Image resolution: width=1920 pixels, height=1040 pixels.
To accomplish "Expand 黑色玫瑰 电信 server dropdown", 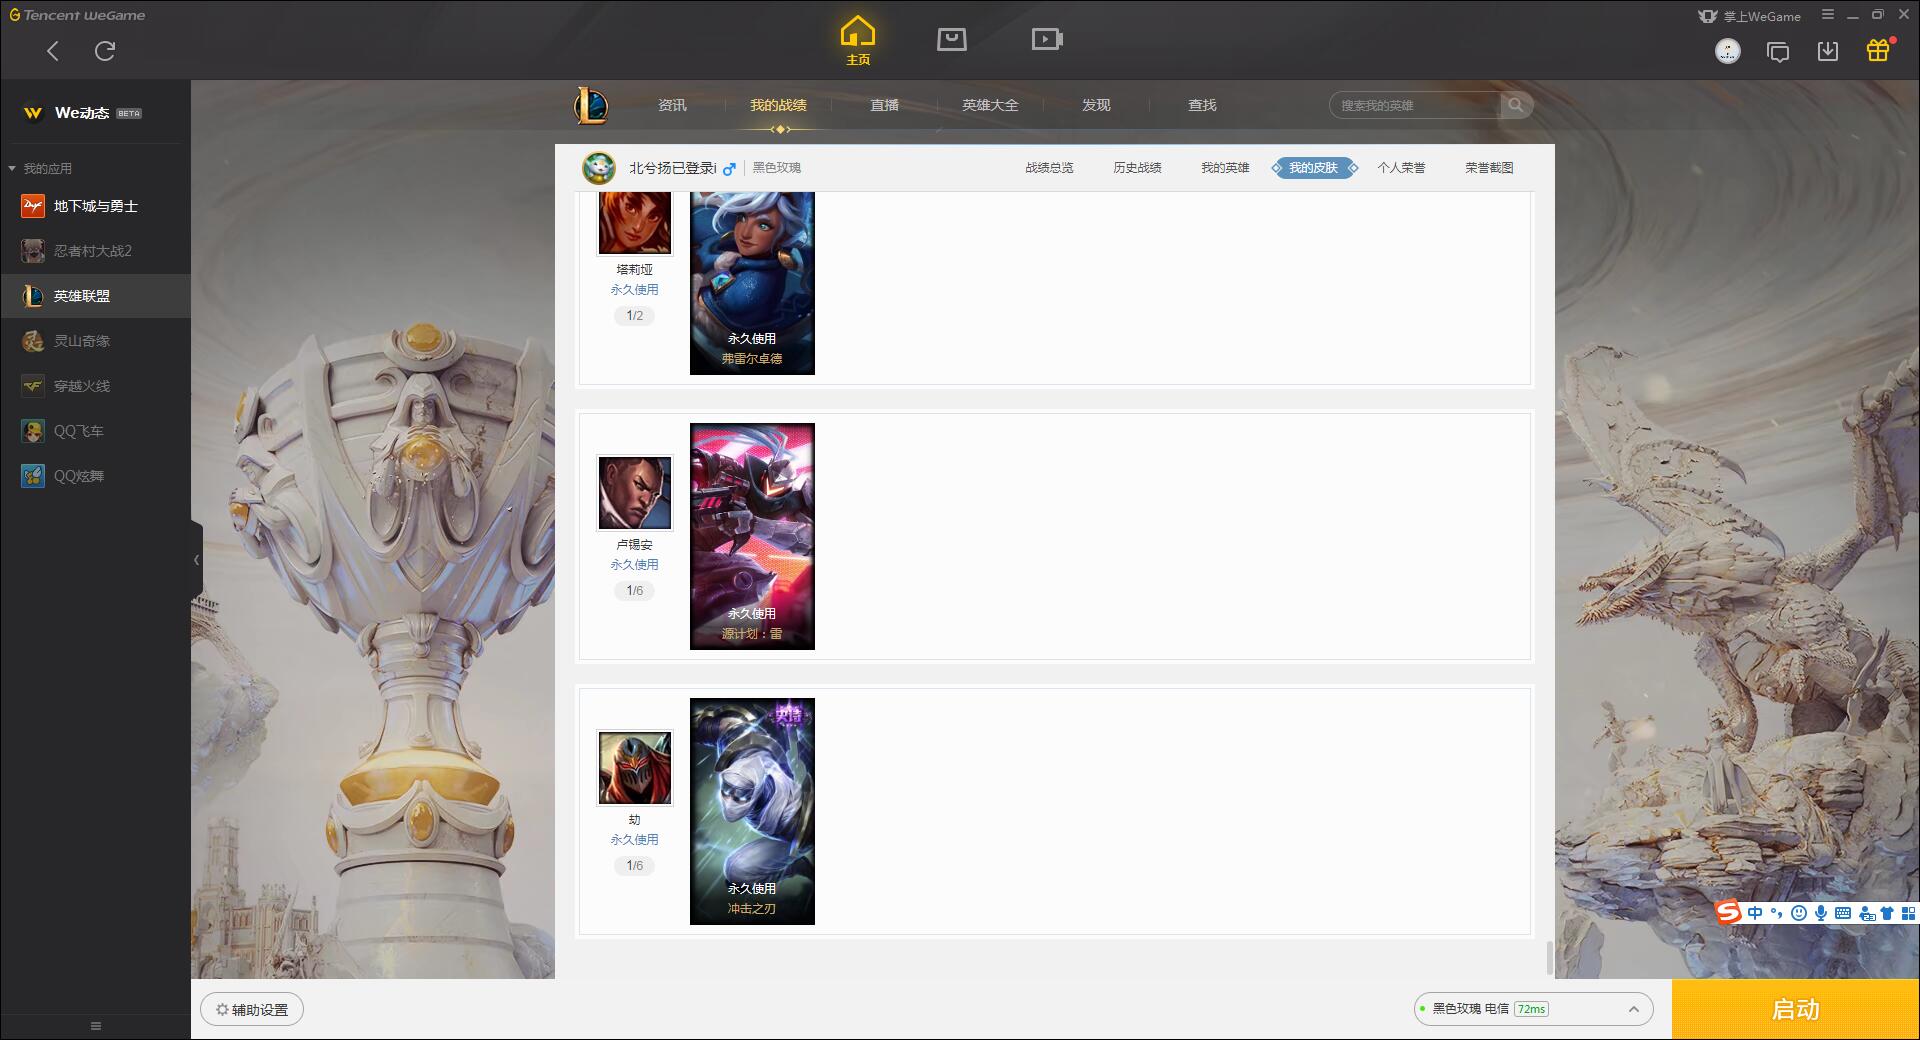I will pyautogui.click(x=1533, y=1009).
